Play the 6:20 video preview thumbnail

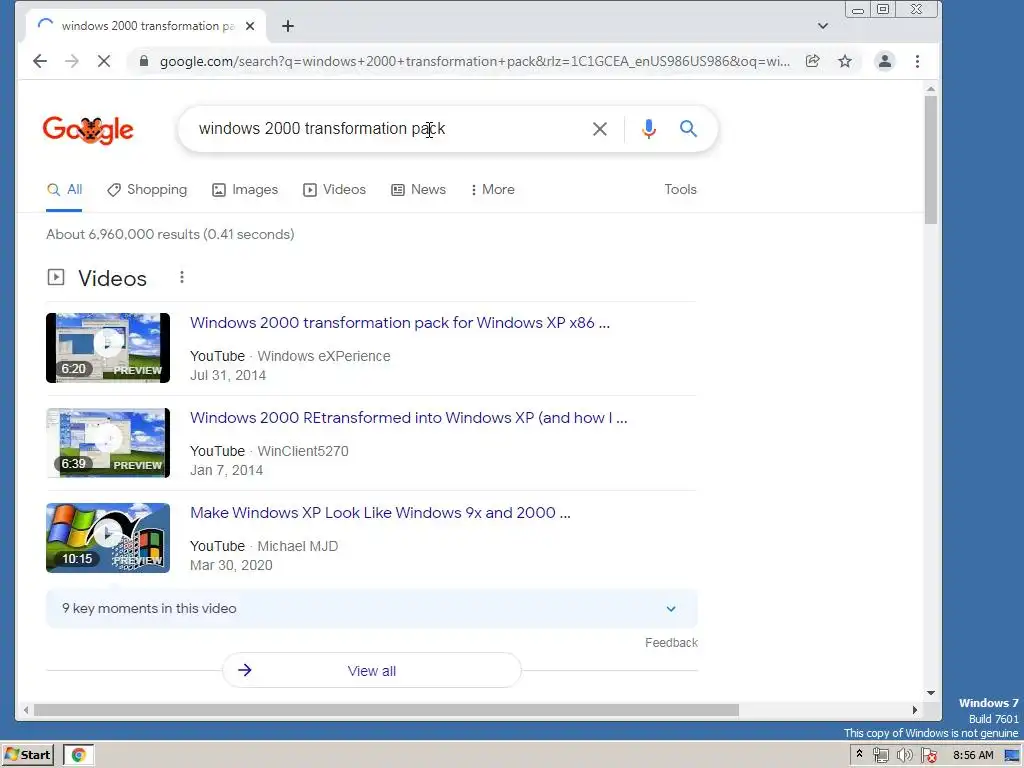108,348
